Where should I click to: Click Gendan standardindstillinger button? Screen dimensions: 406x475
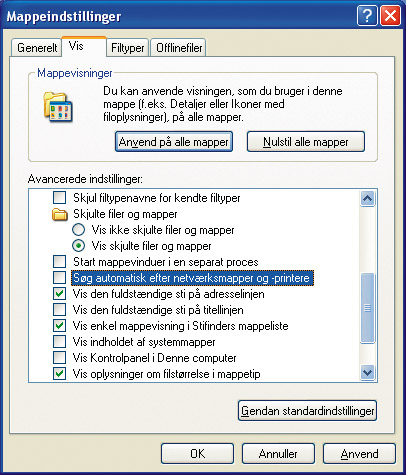[307, 411]
